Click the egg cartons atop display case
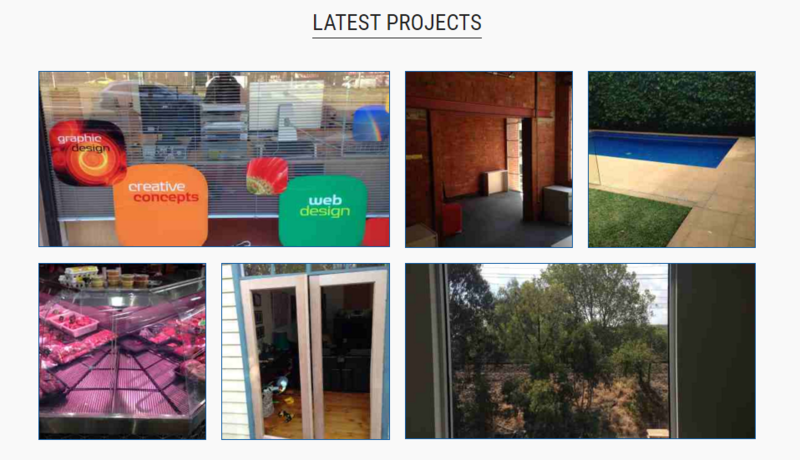The height and width of the screenshot is (460, 800). coord(79,275)
